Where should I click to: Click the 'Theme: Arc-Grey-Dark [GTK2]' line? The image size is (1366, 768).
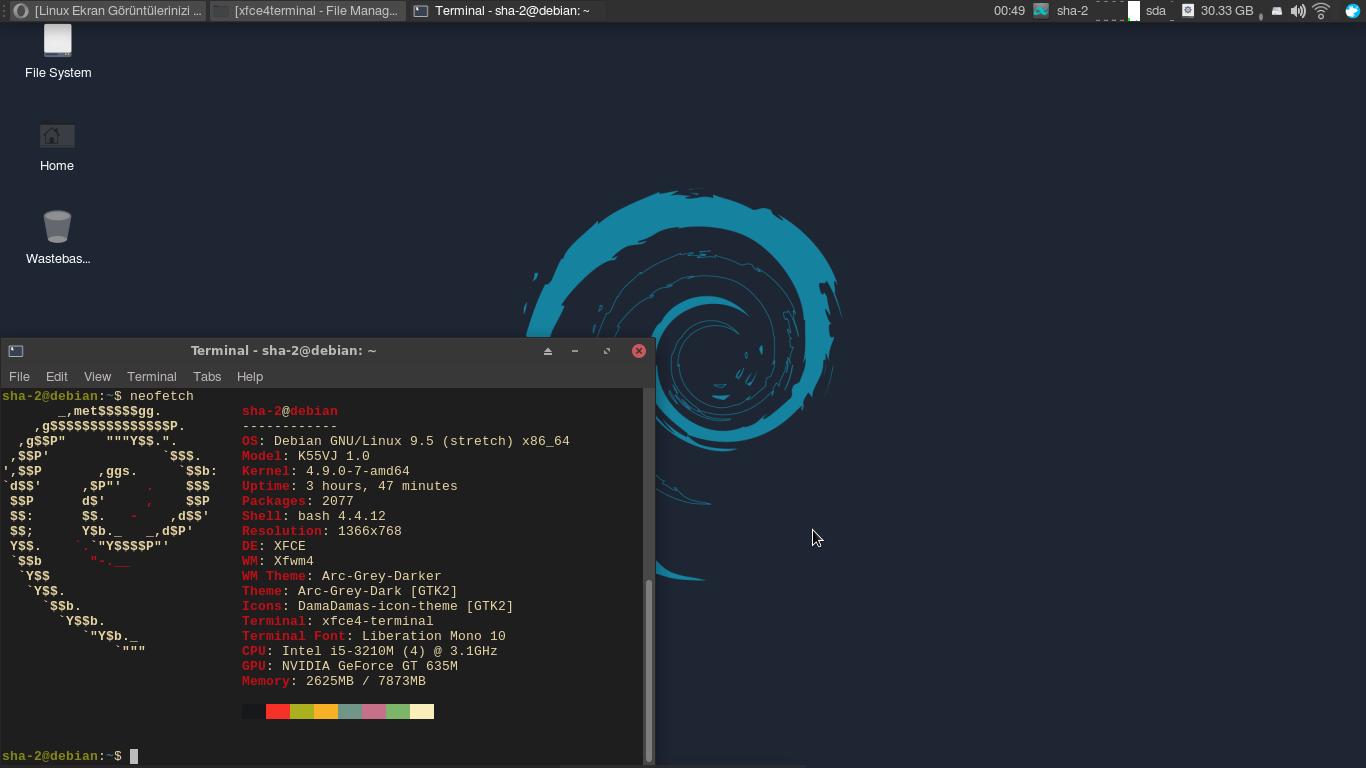coord(350,591)
